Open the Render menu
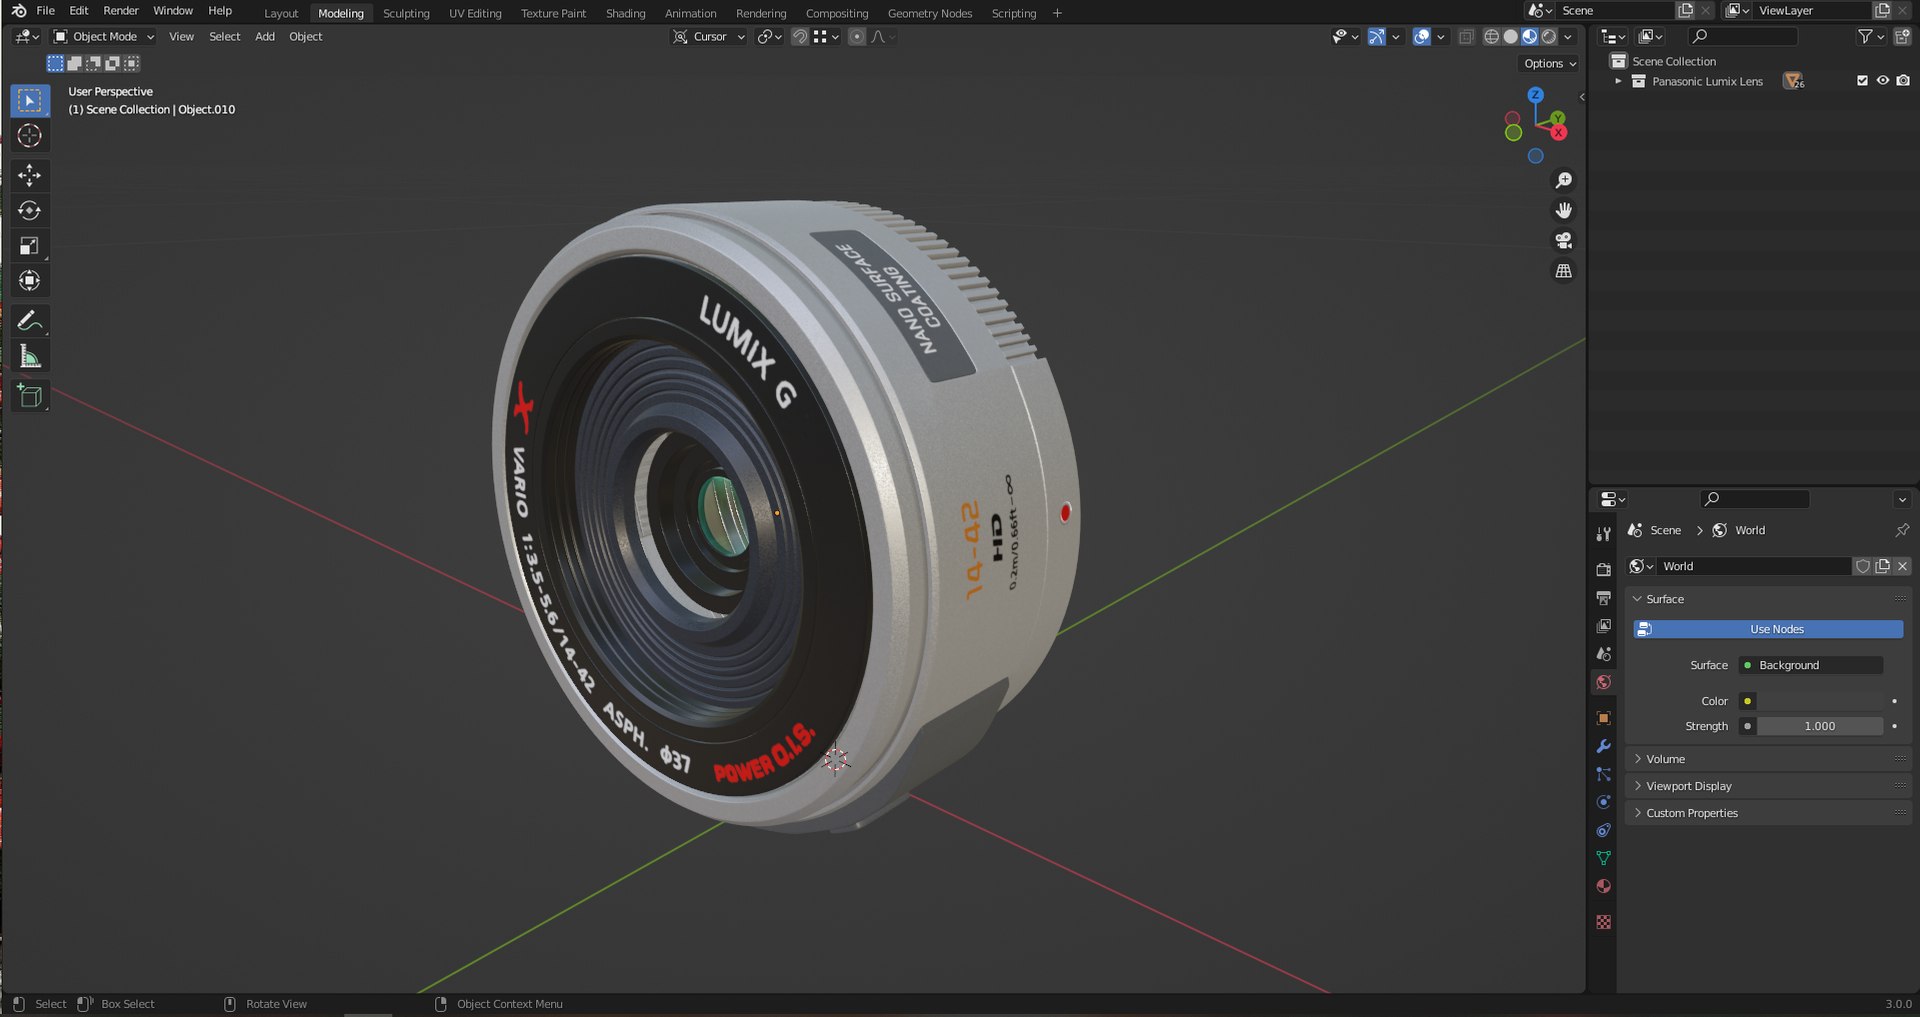This screenshot has width=1920, height=1017. (x=121, y=11)
